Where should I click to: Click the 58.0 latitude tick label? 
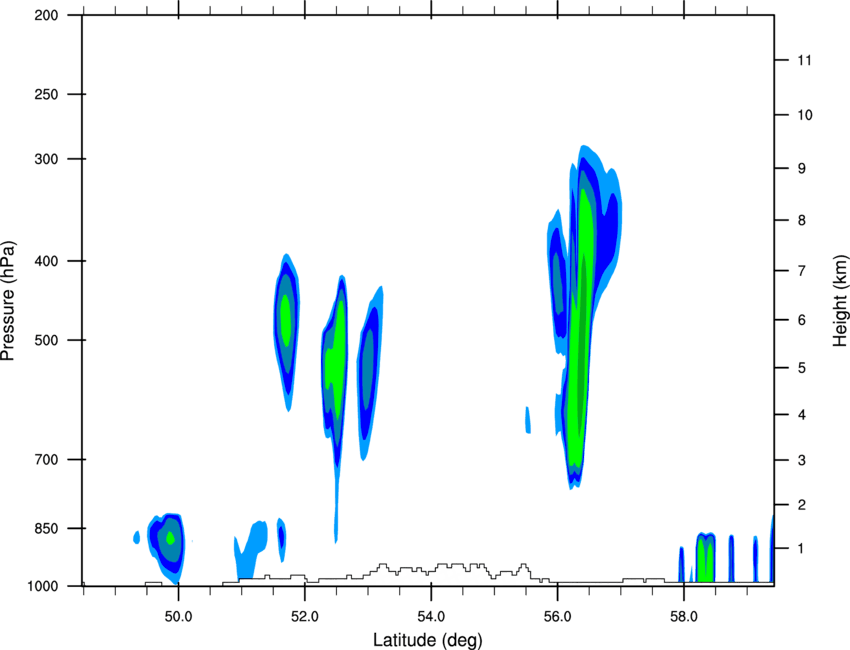click(x=684, y=617)
